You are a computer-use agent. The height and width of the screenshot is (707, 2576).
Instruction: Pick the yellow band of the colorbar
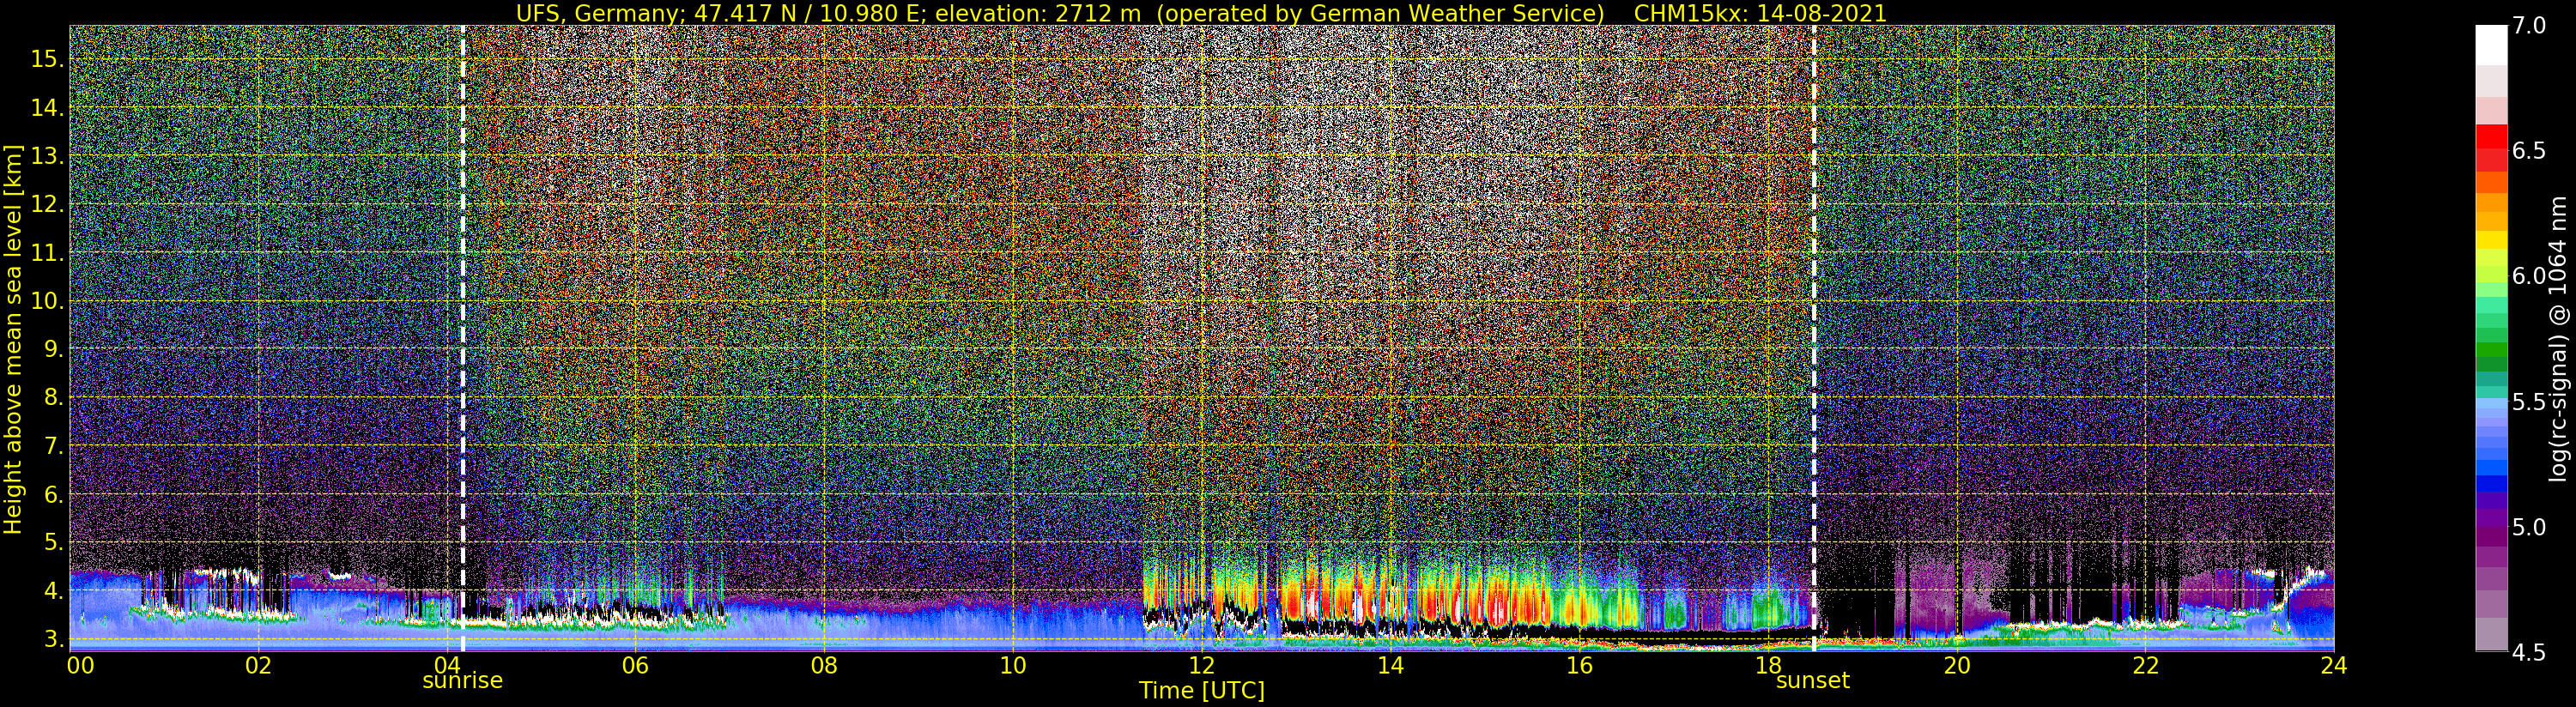(2491, 241)
